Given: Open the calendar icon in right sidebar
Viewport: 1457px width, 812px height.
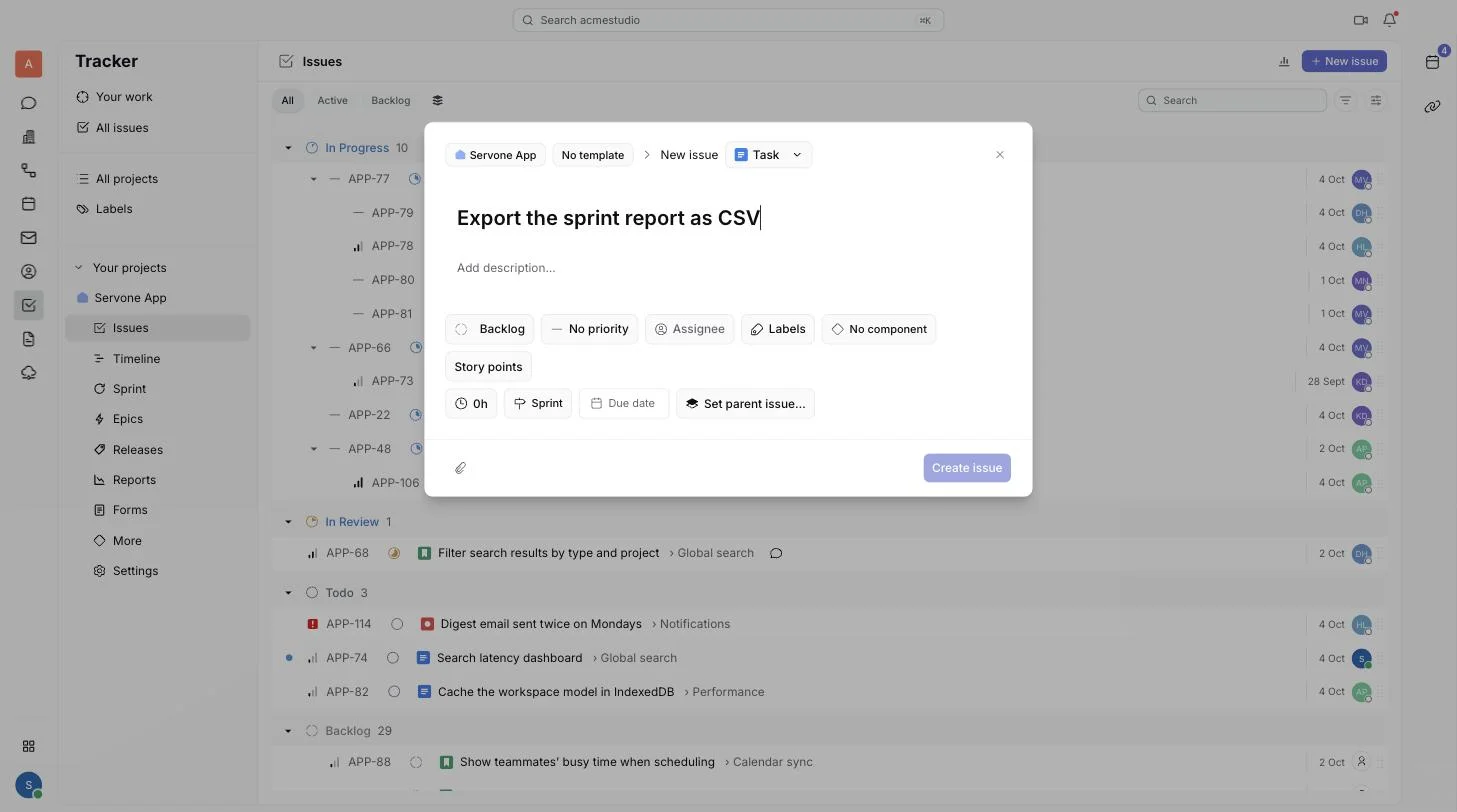Looking at the screenshot, I should click(x=1432, y=62).
